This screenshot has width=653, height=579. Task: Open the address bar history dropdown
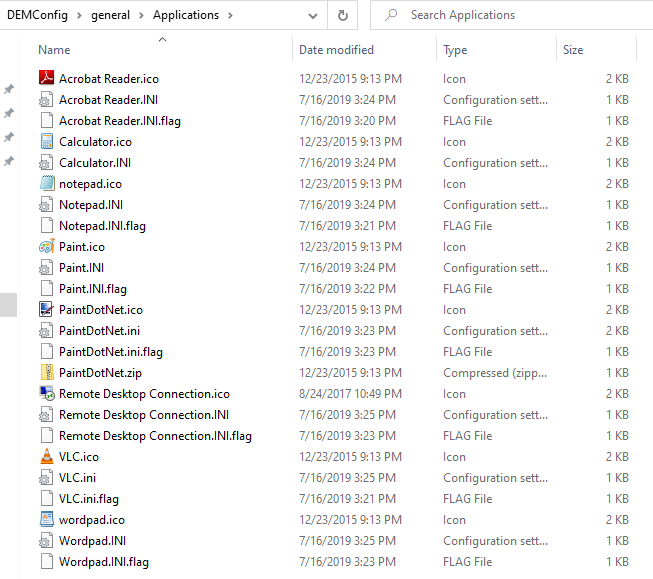coord(313,16)
